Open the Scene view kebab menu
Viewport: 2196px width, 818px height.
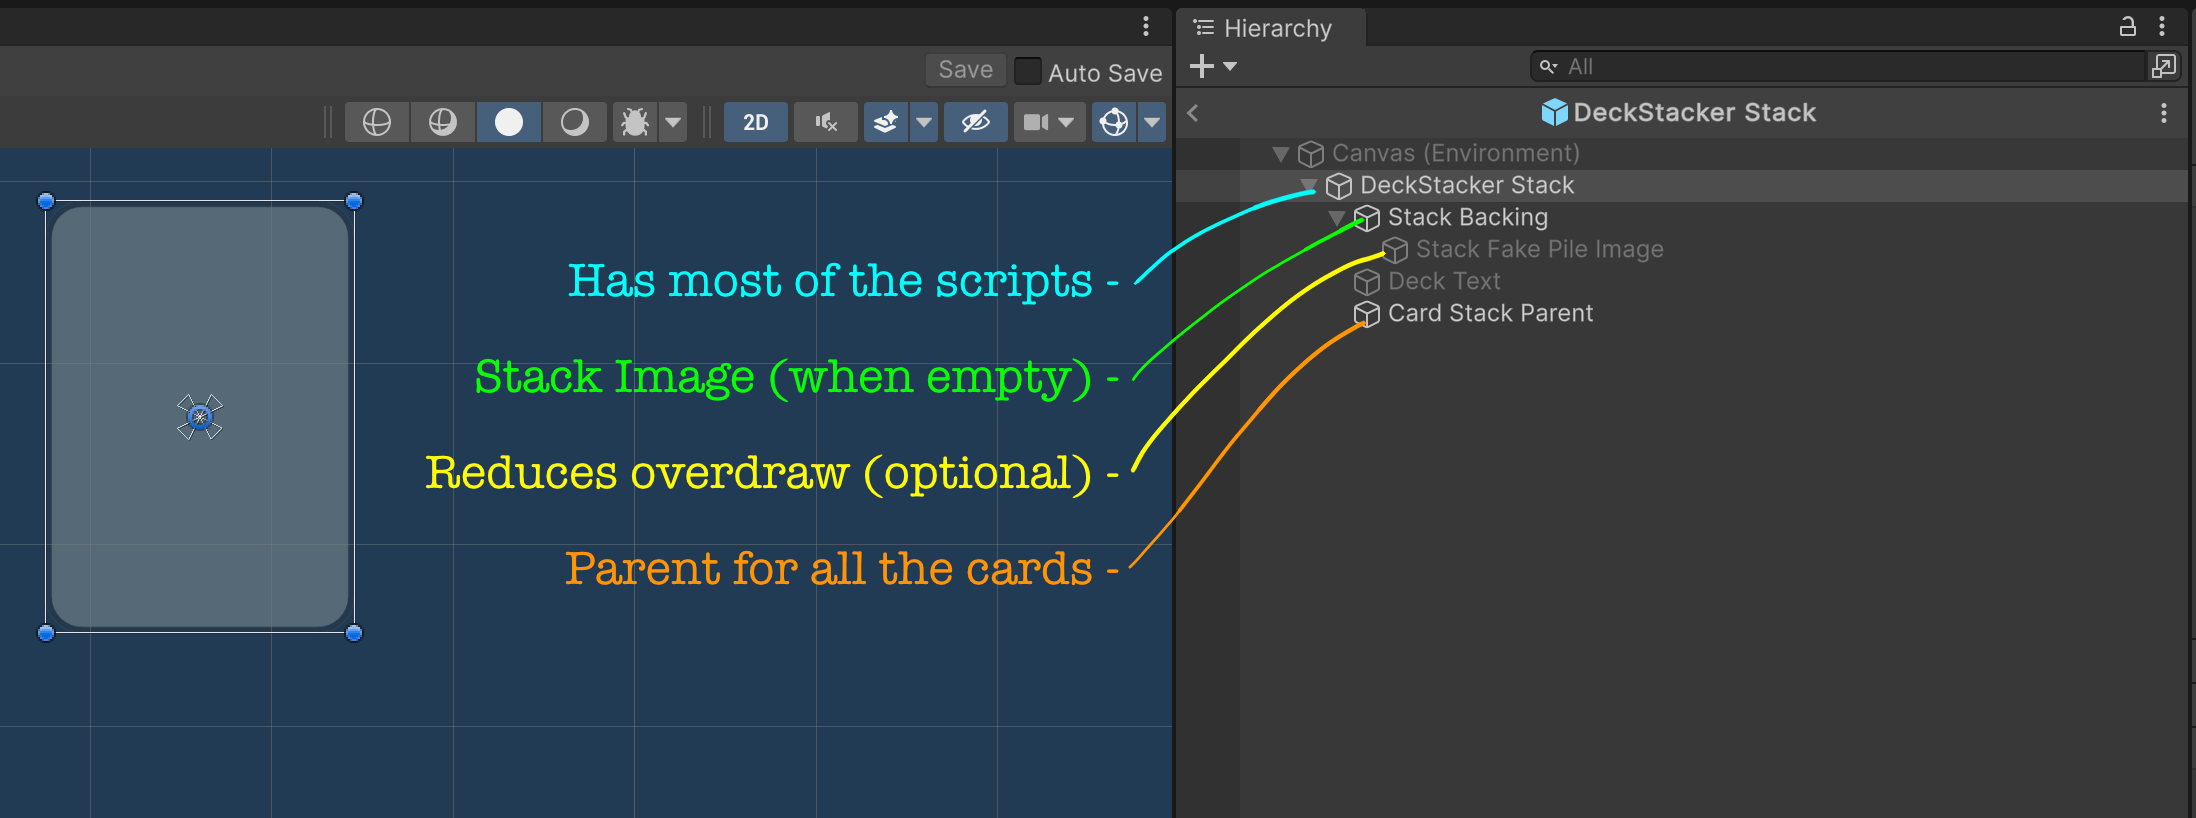click(1146, 26)
